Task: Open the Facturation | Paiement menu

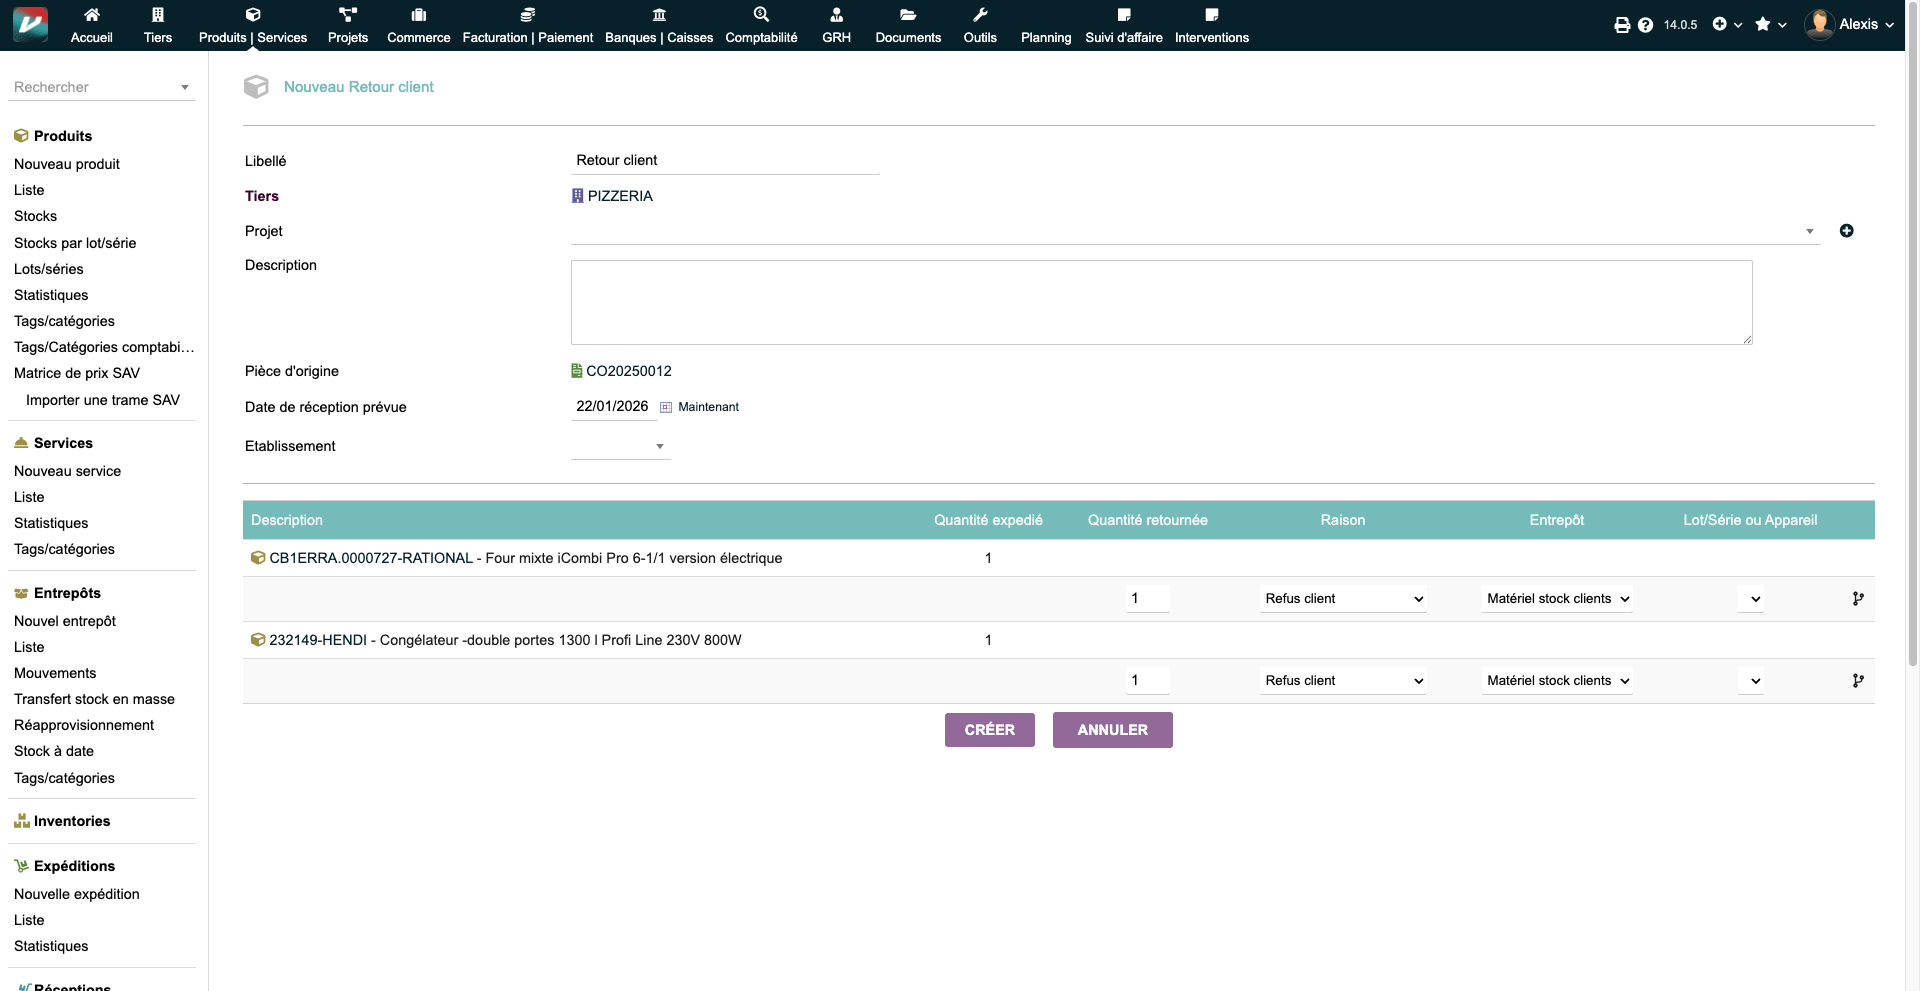Action: 527,25
